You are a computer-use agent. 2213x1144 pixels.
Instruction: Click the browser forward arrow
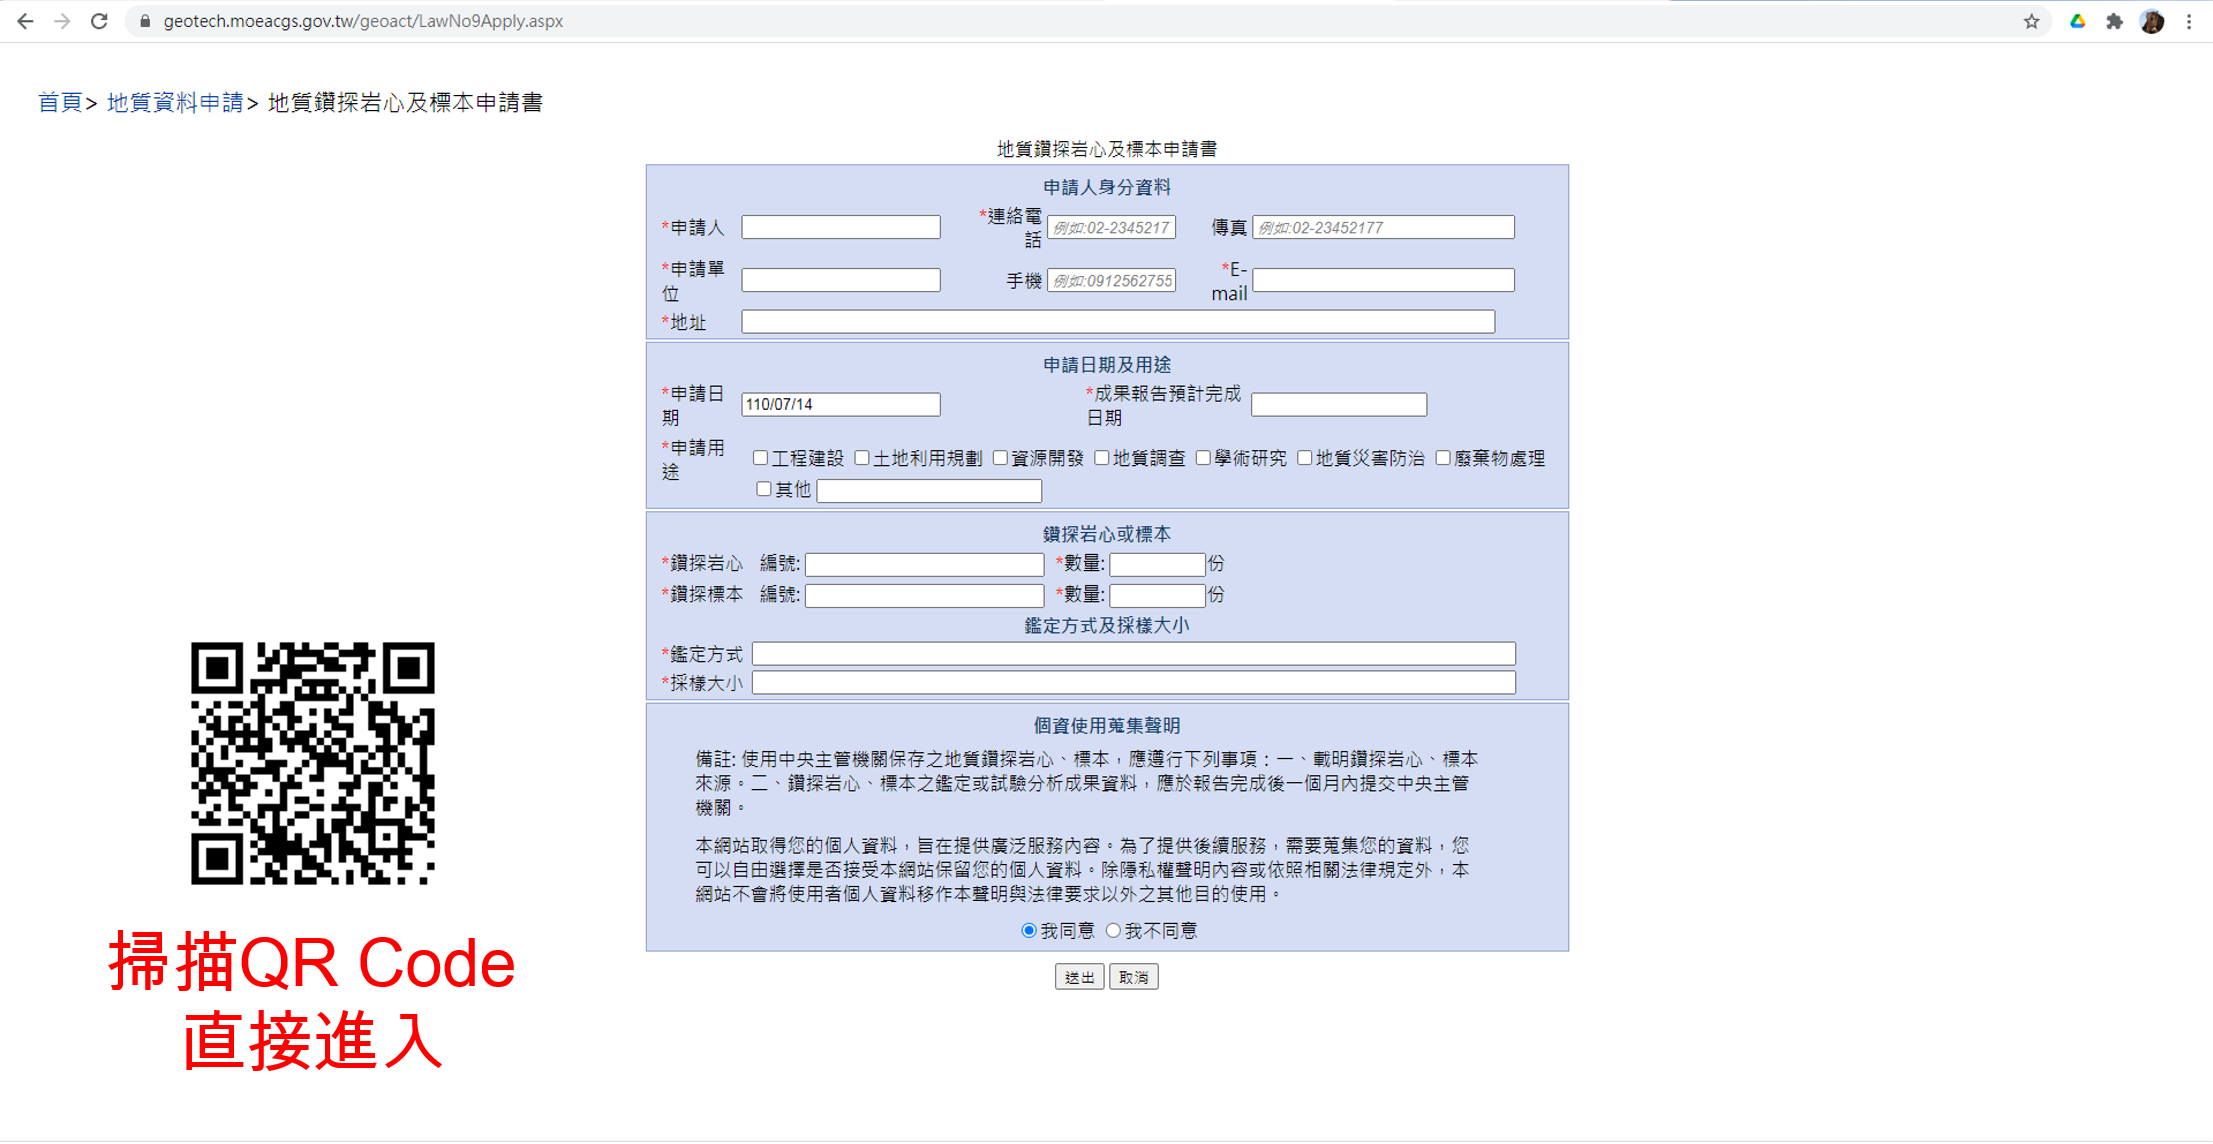(x=62, y=21)
